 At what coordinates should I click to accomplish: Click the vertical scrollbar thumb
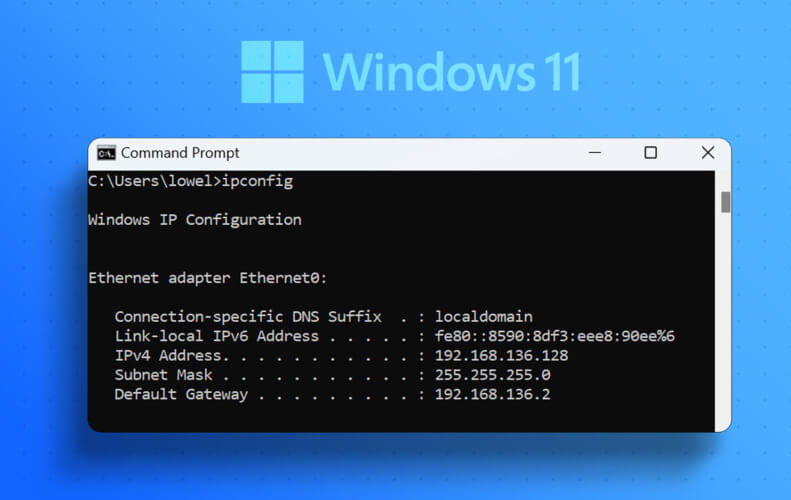(x=725, y=202)
